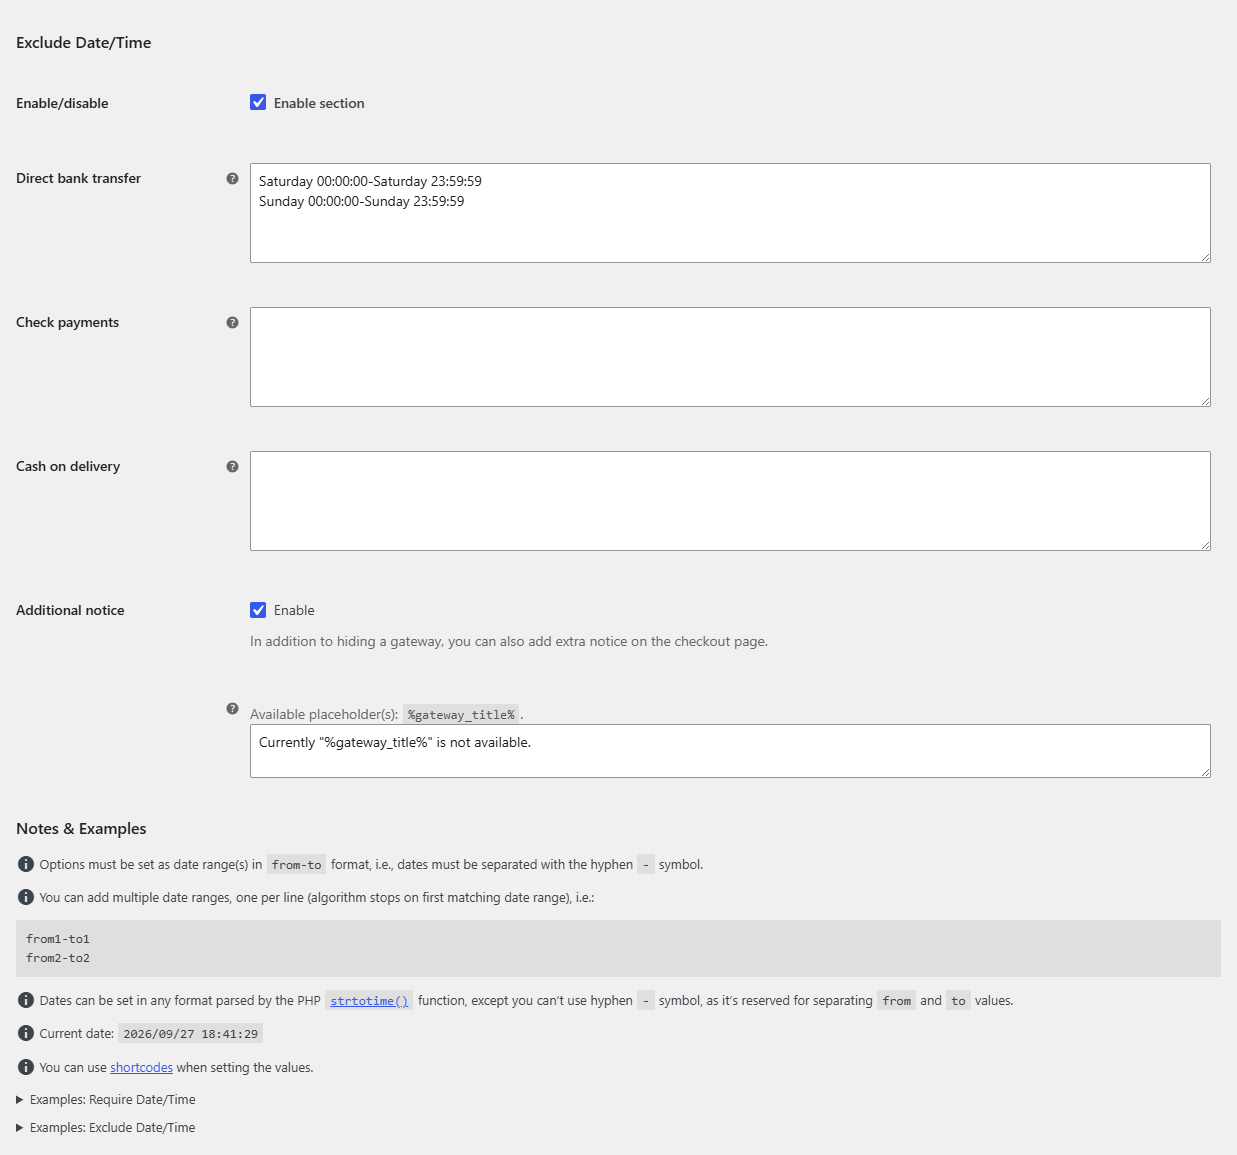
Task: Uncheck the Enable section checkbox
Action: (258, 102)
